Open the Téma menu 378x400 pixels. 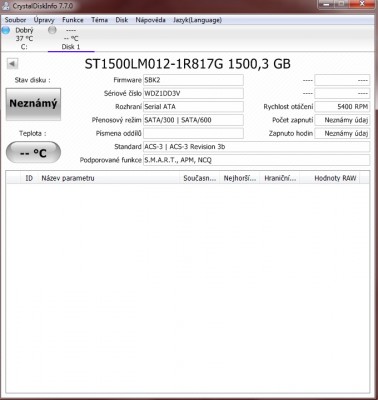tap(99, 20)
